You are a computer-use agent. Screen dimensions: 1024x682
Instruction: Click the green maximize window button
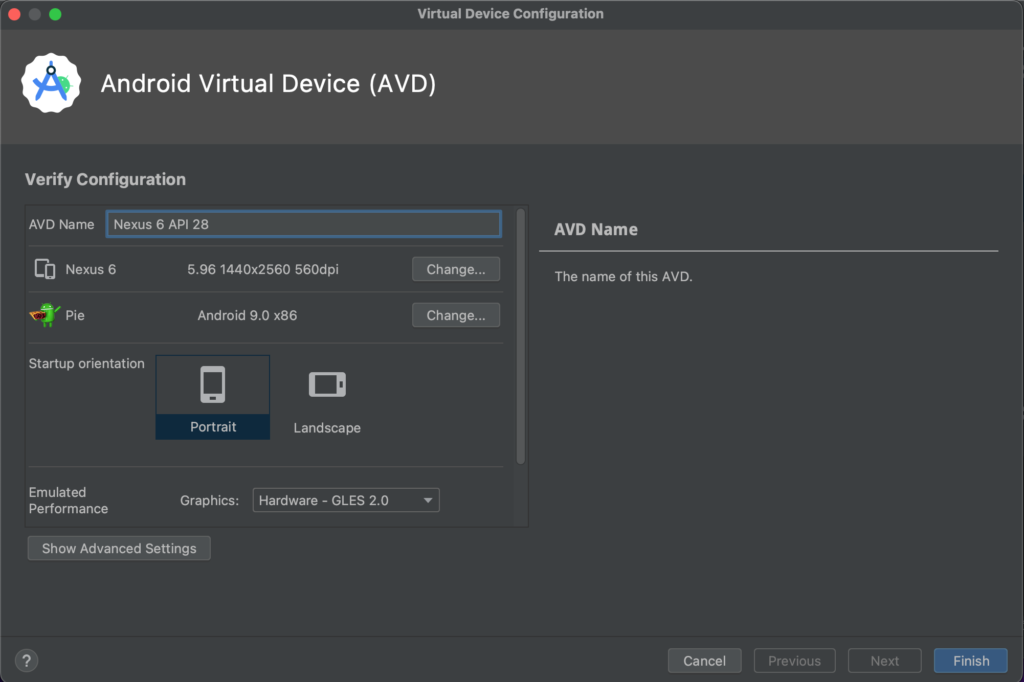56,14
